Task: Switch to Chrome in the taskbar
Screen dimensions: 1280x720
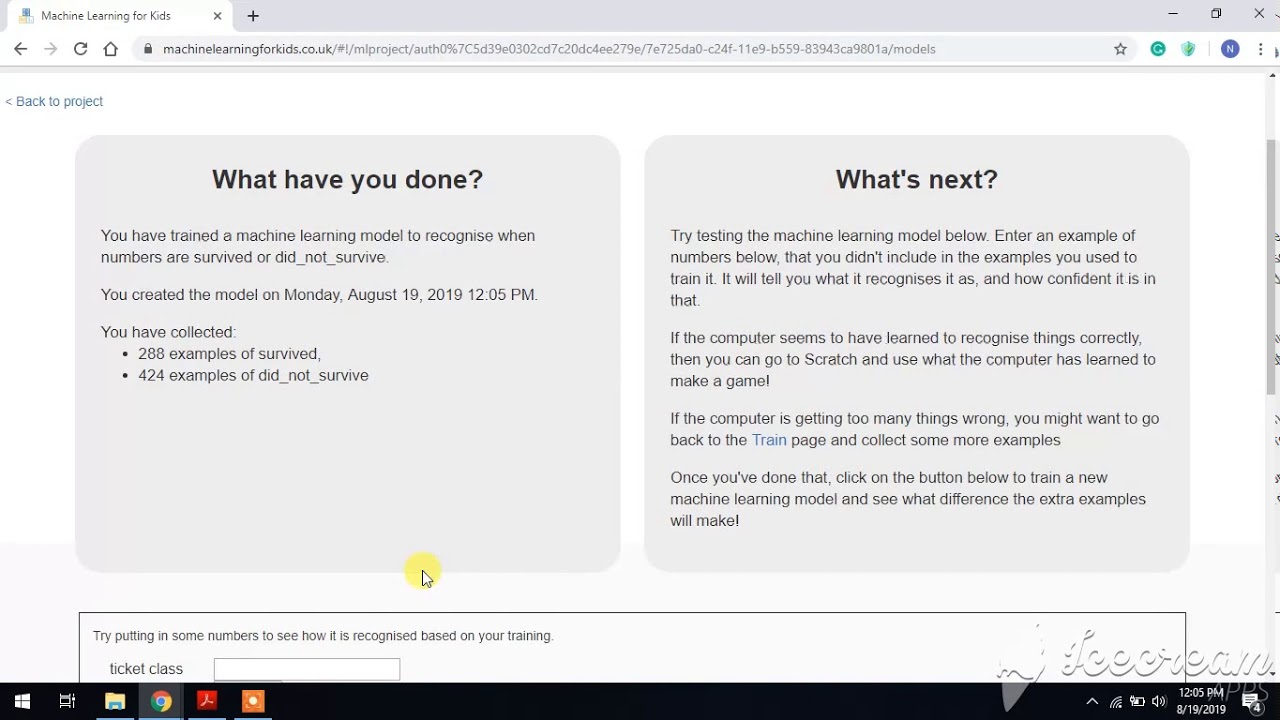Action: 161,701
